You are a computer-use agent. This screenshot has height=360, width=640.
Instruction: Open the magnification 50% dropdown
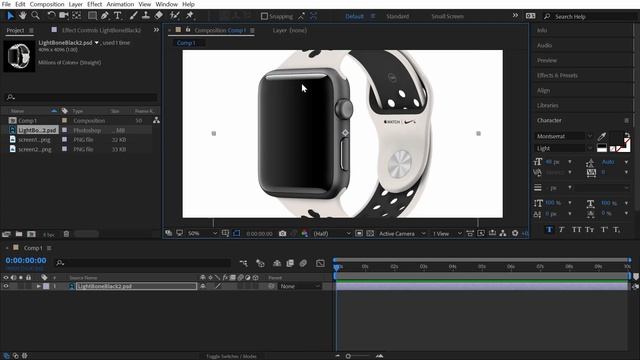click(x=202, y=233)
